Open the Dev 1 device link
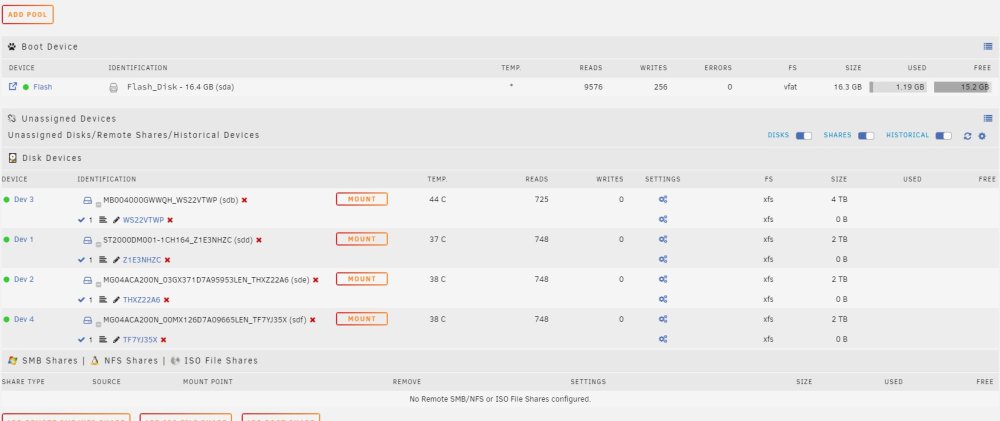This screenshot has height=421, width=1000. click(24, 240)
